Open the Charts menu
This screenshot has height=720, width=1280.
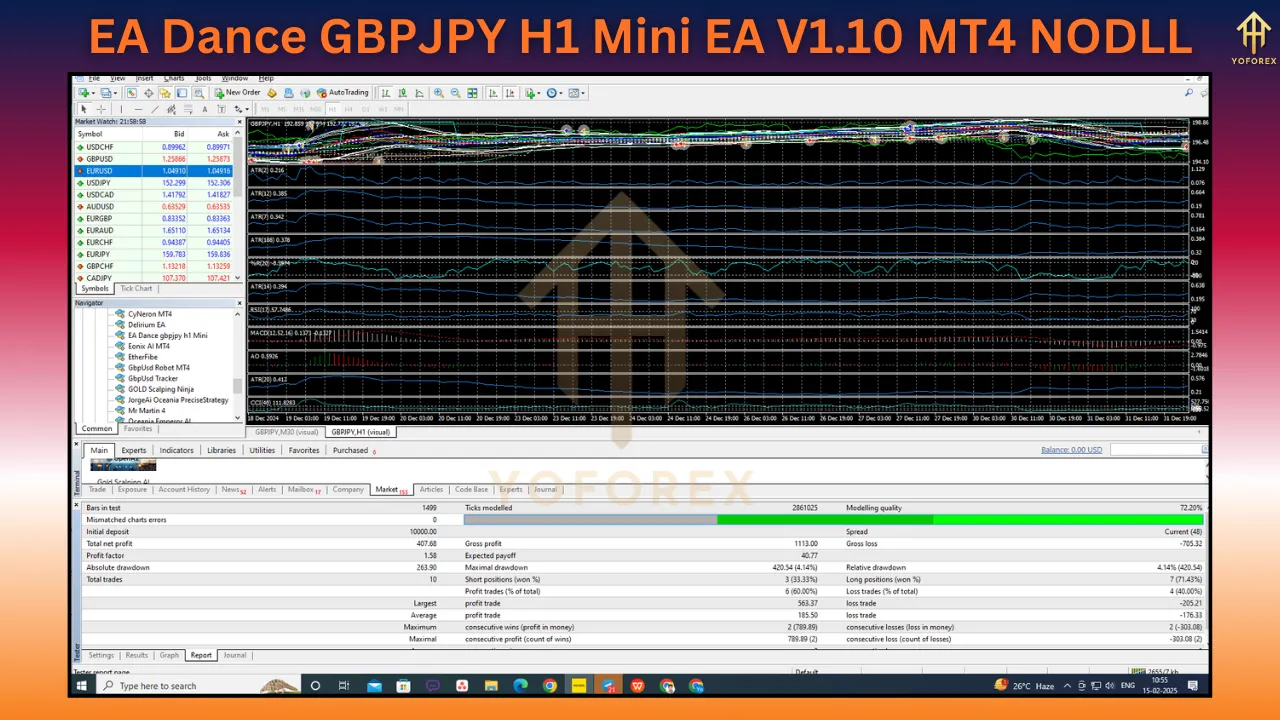tap(174, 78)
